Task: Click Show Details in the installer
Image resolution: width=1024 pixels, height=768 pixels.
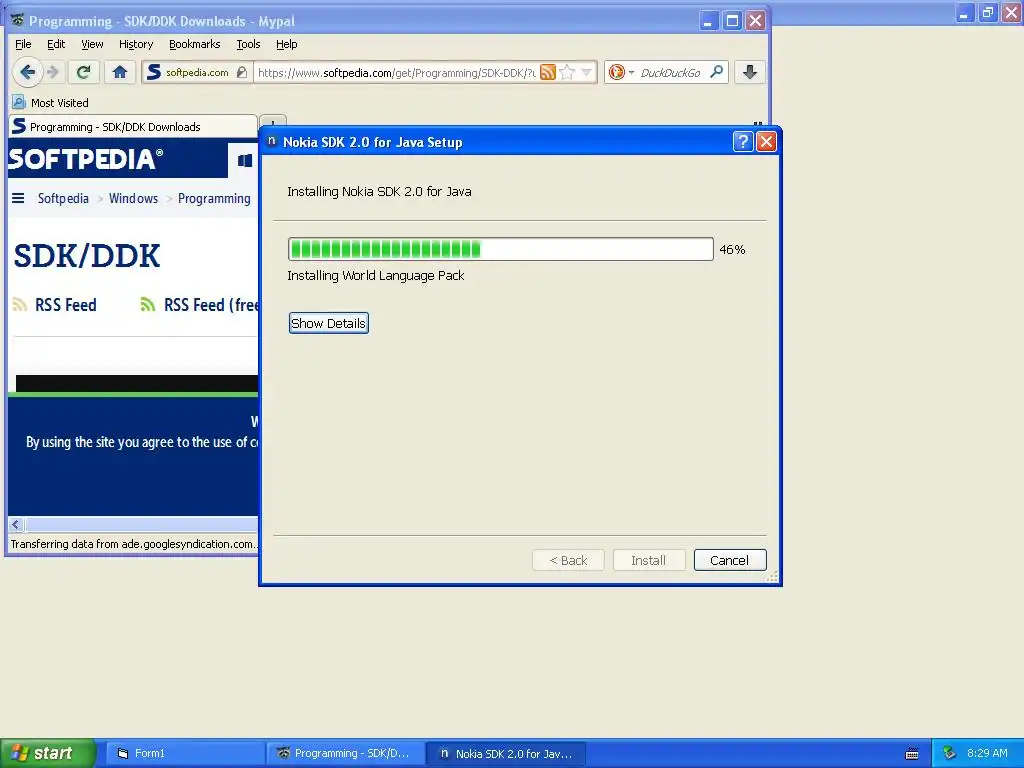Action: [328, 323]
